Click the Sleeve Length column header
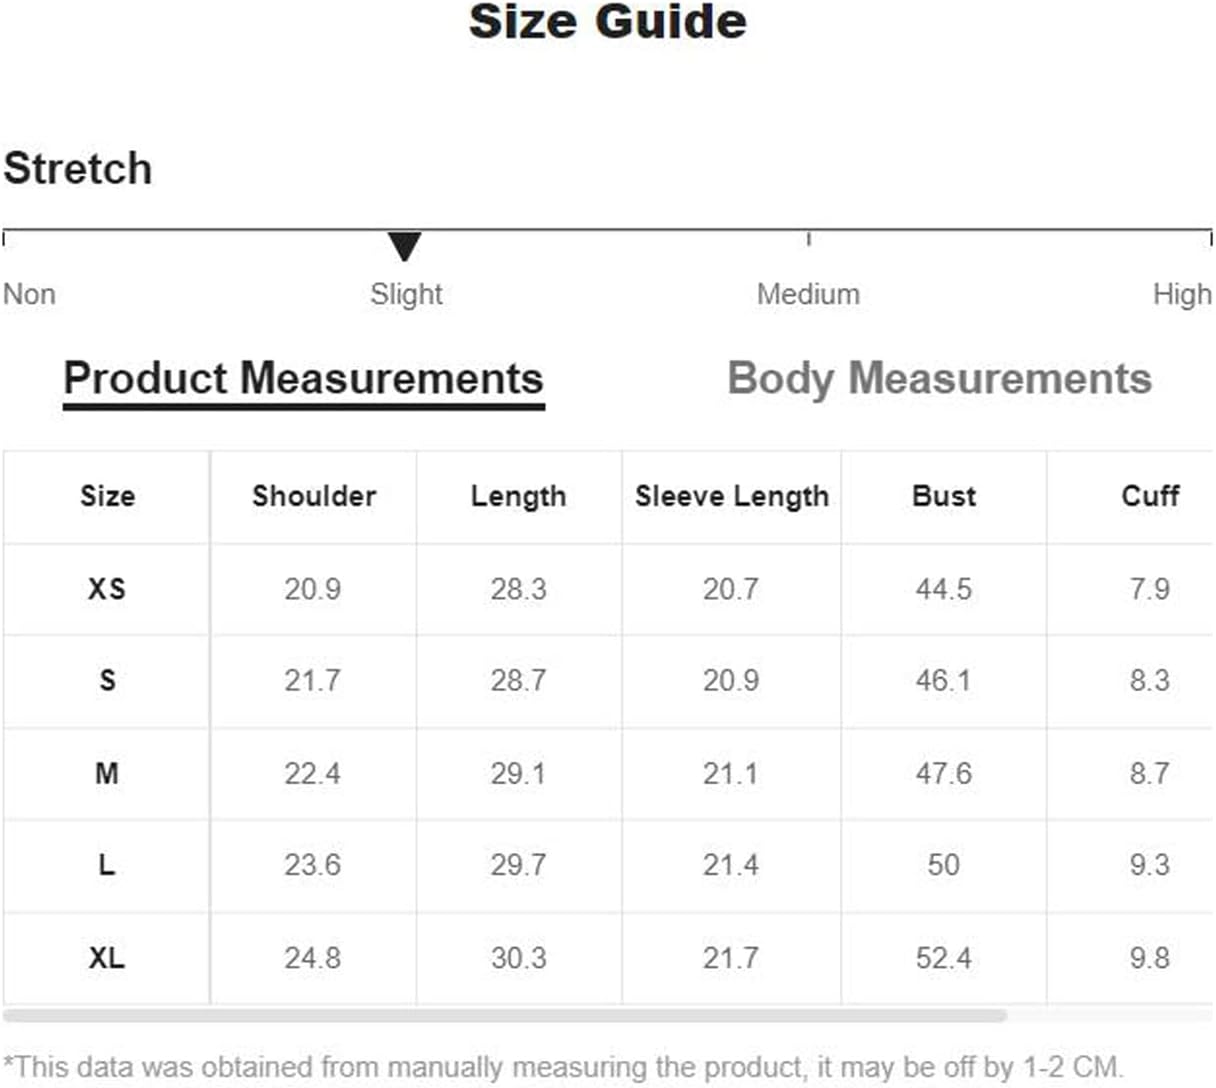The image size is (1216, 1088). point(732,496)
